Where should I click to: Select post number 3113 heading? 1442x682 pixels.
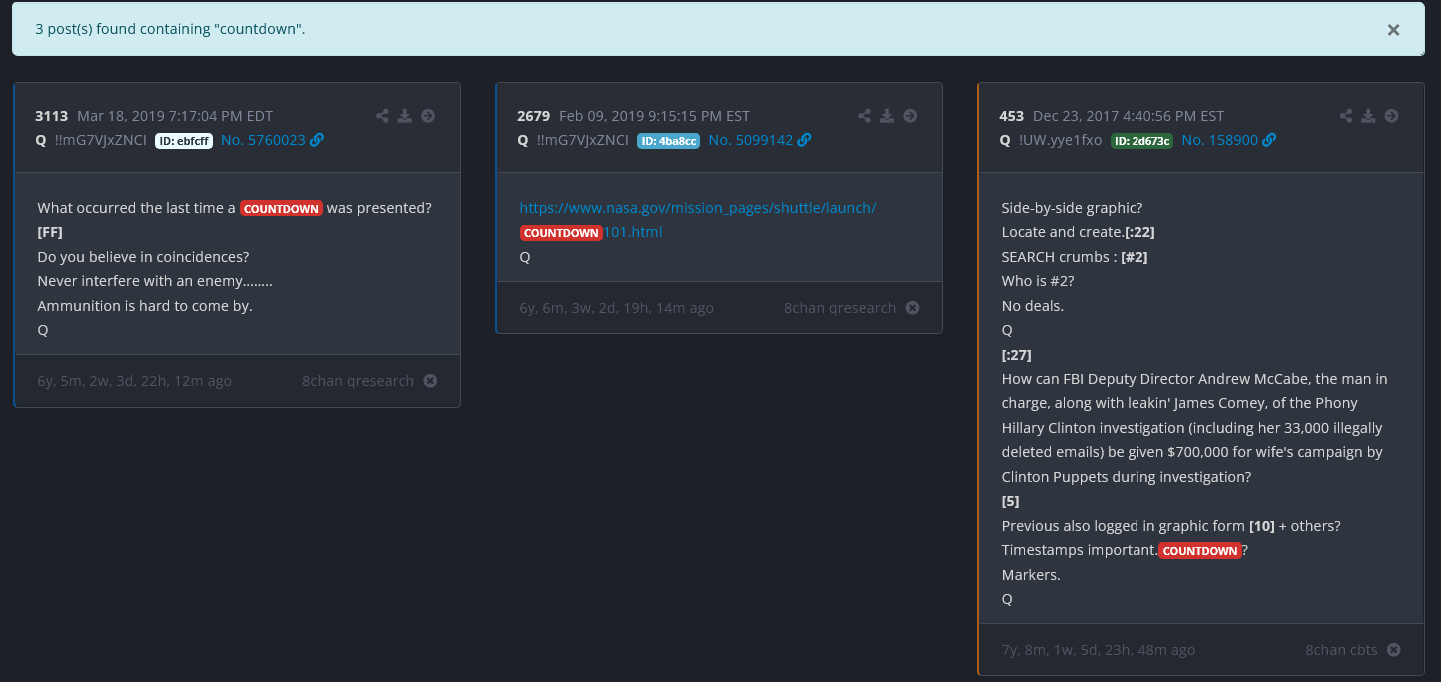pyautogui.click(x=53, y=116)
